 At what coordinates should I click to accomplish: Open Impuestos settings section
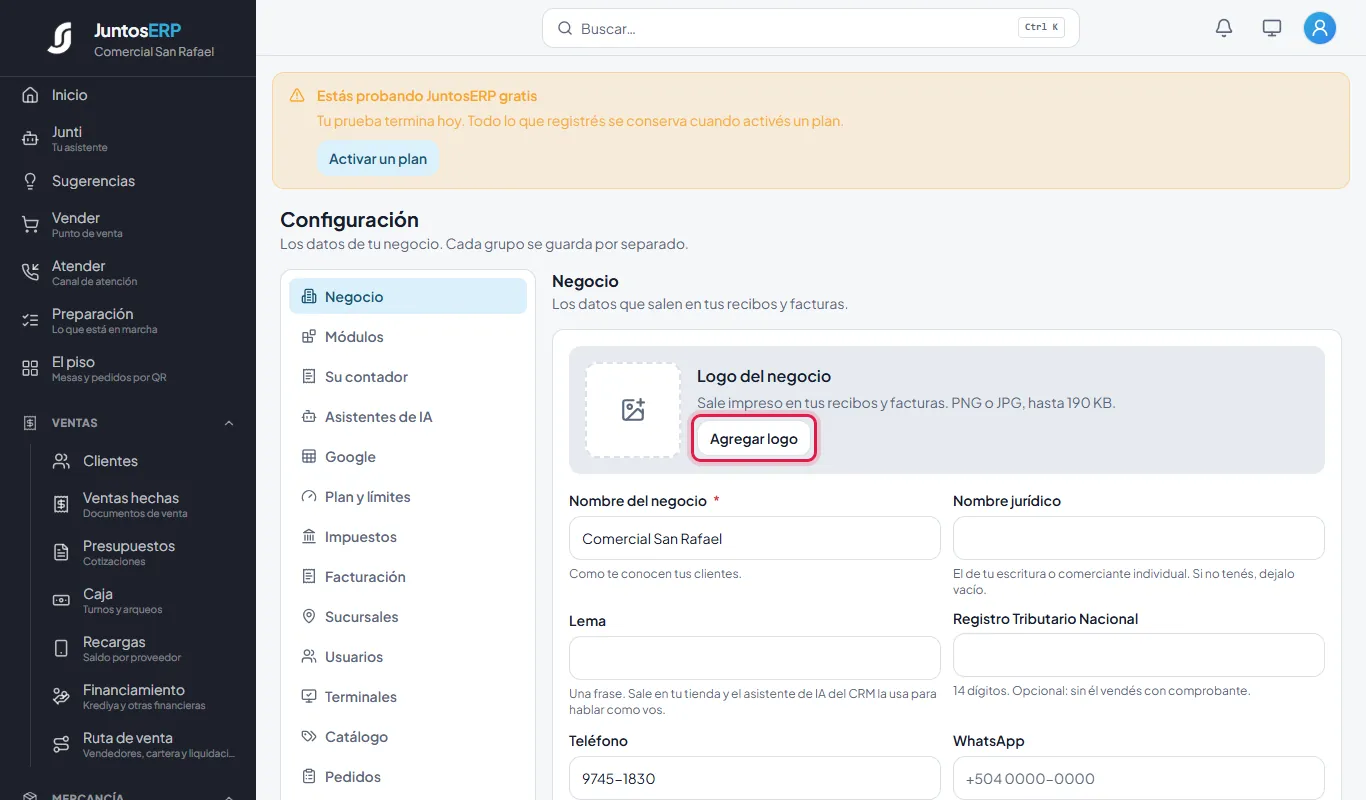408,537
